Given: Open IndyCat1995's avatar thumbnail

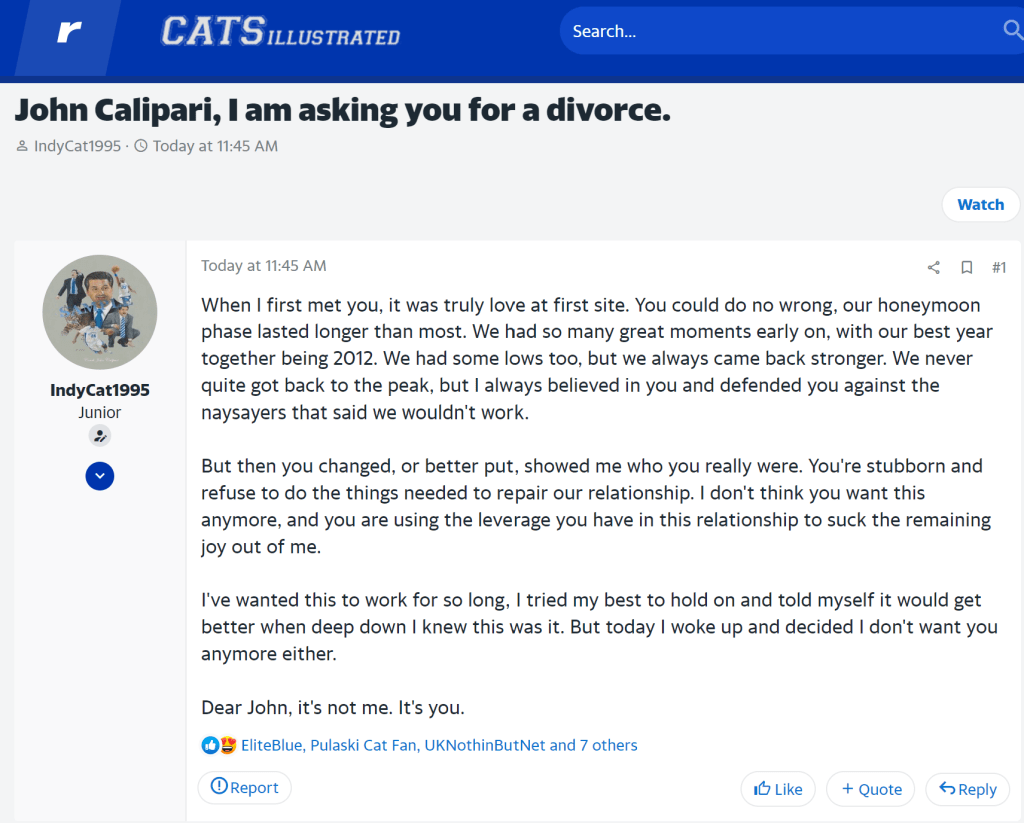Looking at the screenshot, I should point(100,312).
